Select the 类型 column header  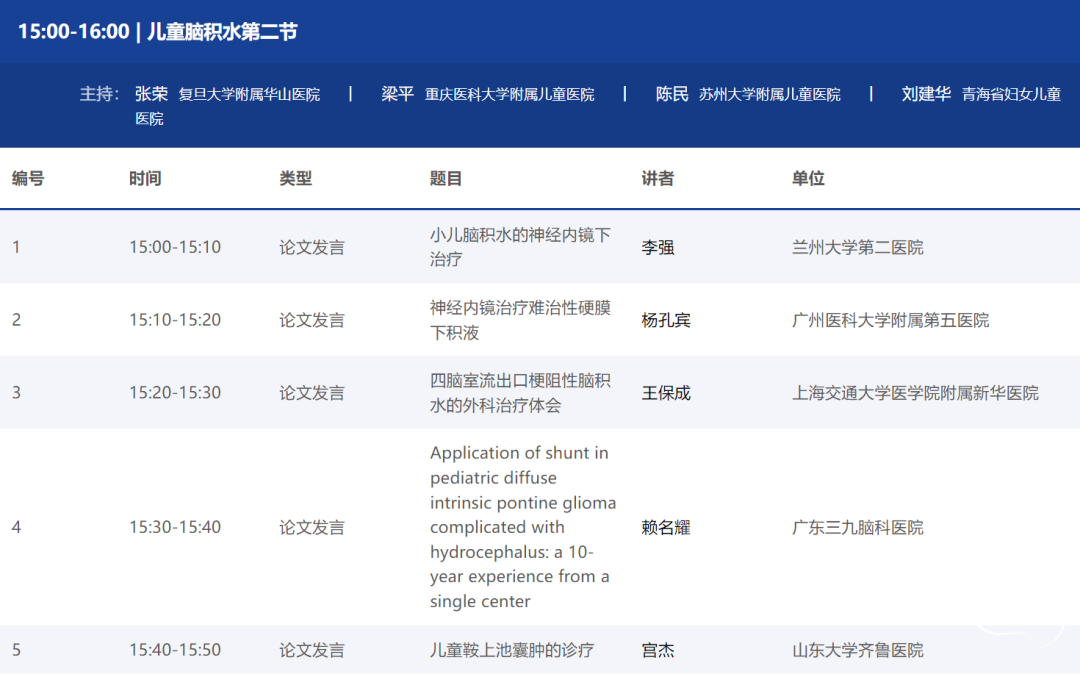pyautogui.click(x=295, y=179)
